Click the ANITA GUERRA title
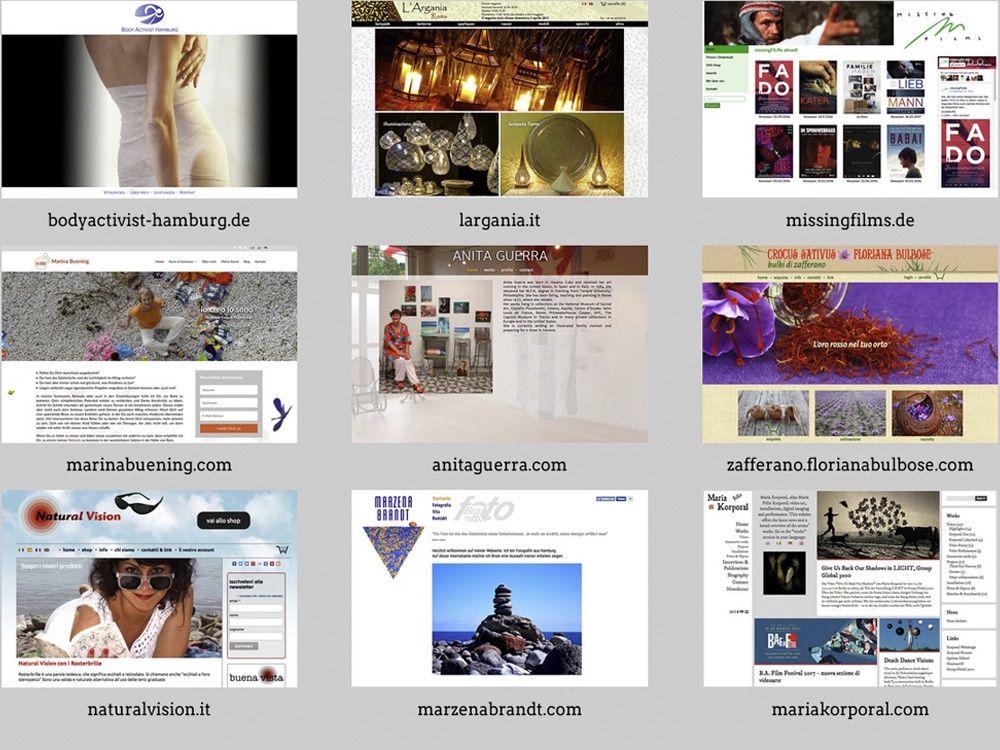Screen dimensions: 1000x750 coord(500,256)
